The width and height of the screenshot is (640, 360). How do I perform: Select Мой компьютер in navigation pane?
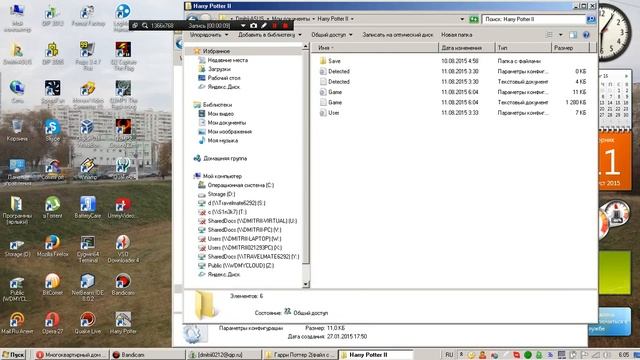(222, 176)
